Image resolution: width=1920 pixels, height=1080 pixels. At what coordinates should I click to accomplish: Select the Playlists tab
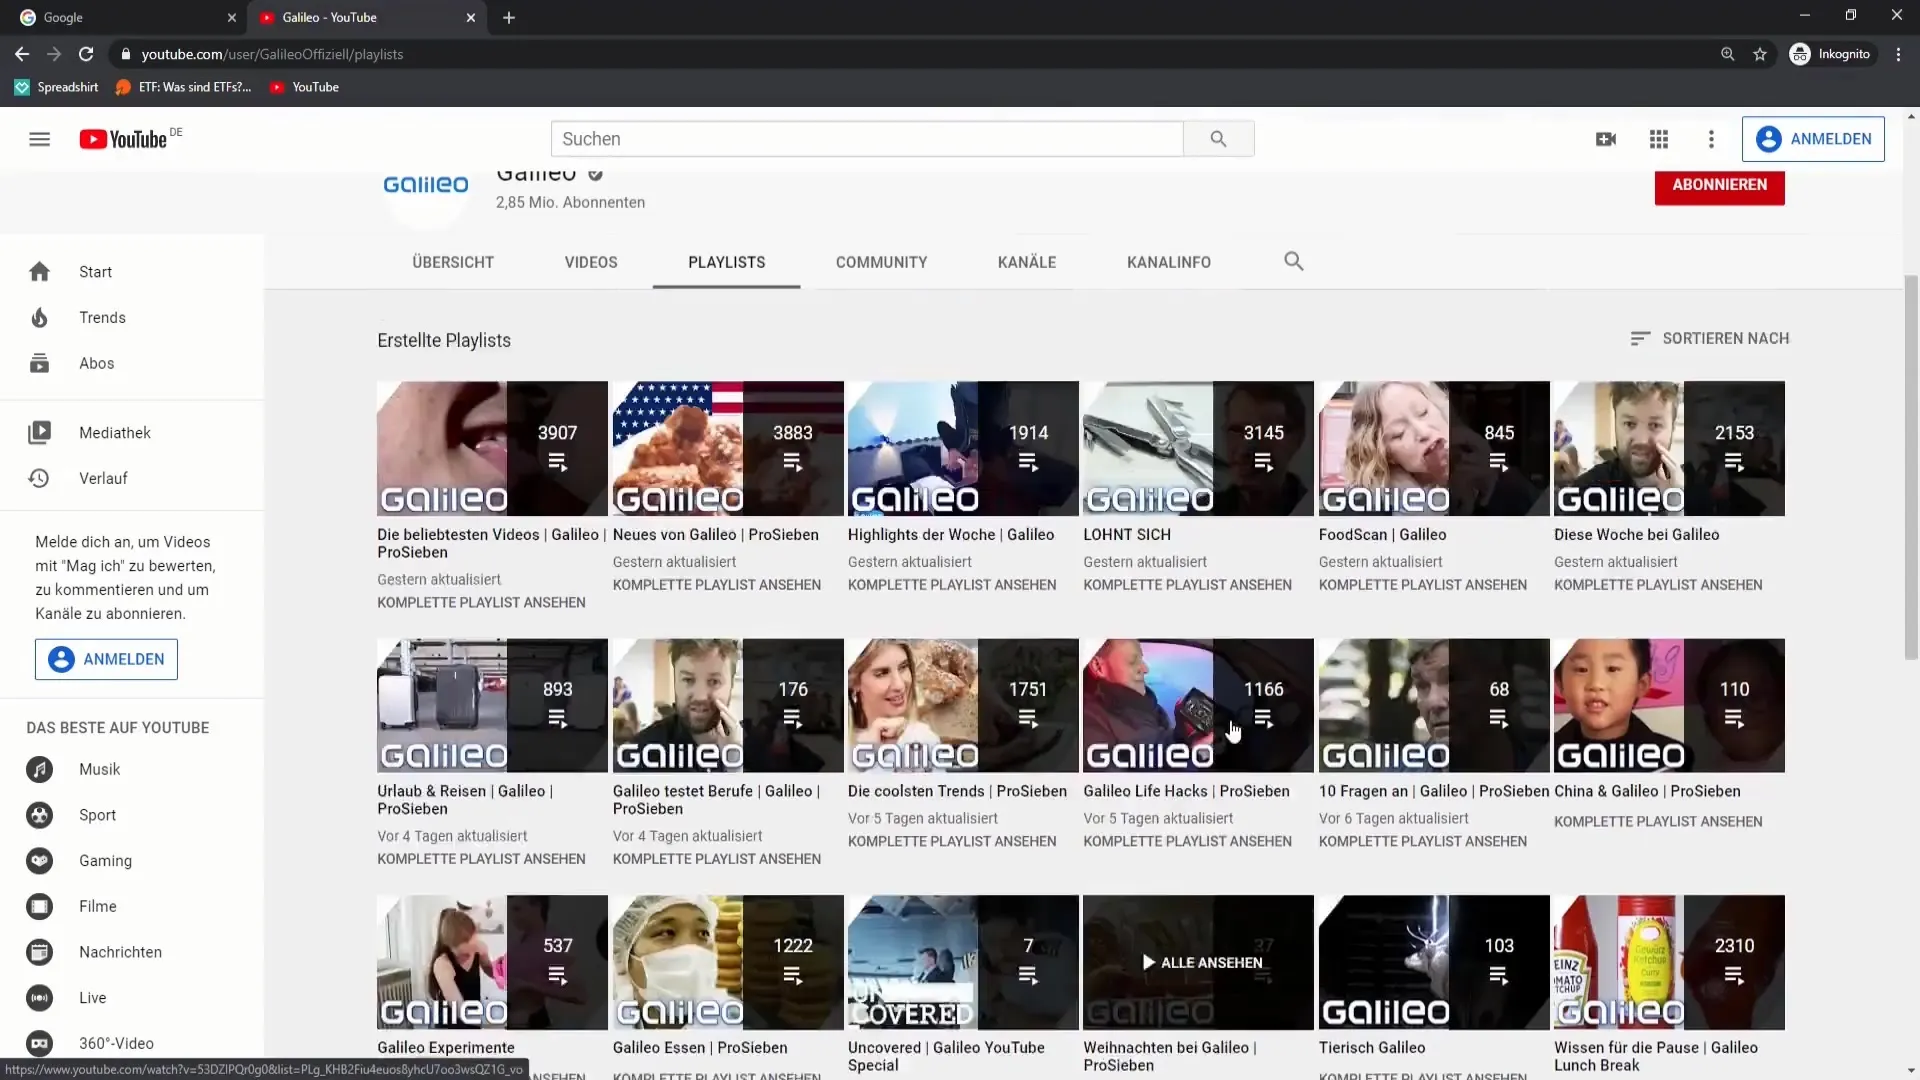pos(727,262)
